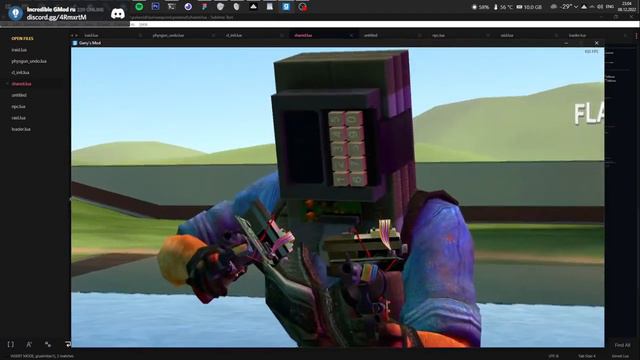Image resolution: width=640 pixels, height=360 pixels.
Task: Click the shield taskbar icon
Action: click(x=220, y=7)
